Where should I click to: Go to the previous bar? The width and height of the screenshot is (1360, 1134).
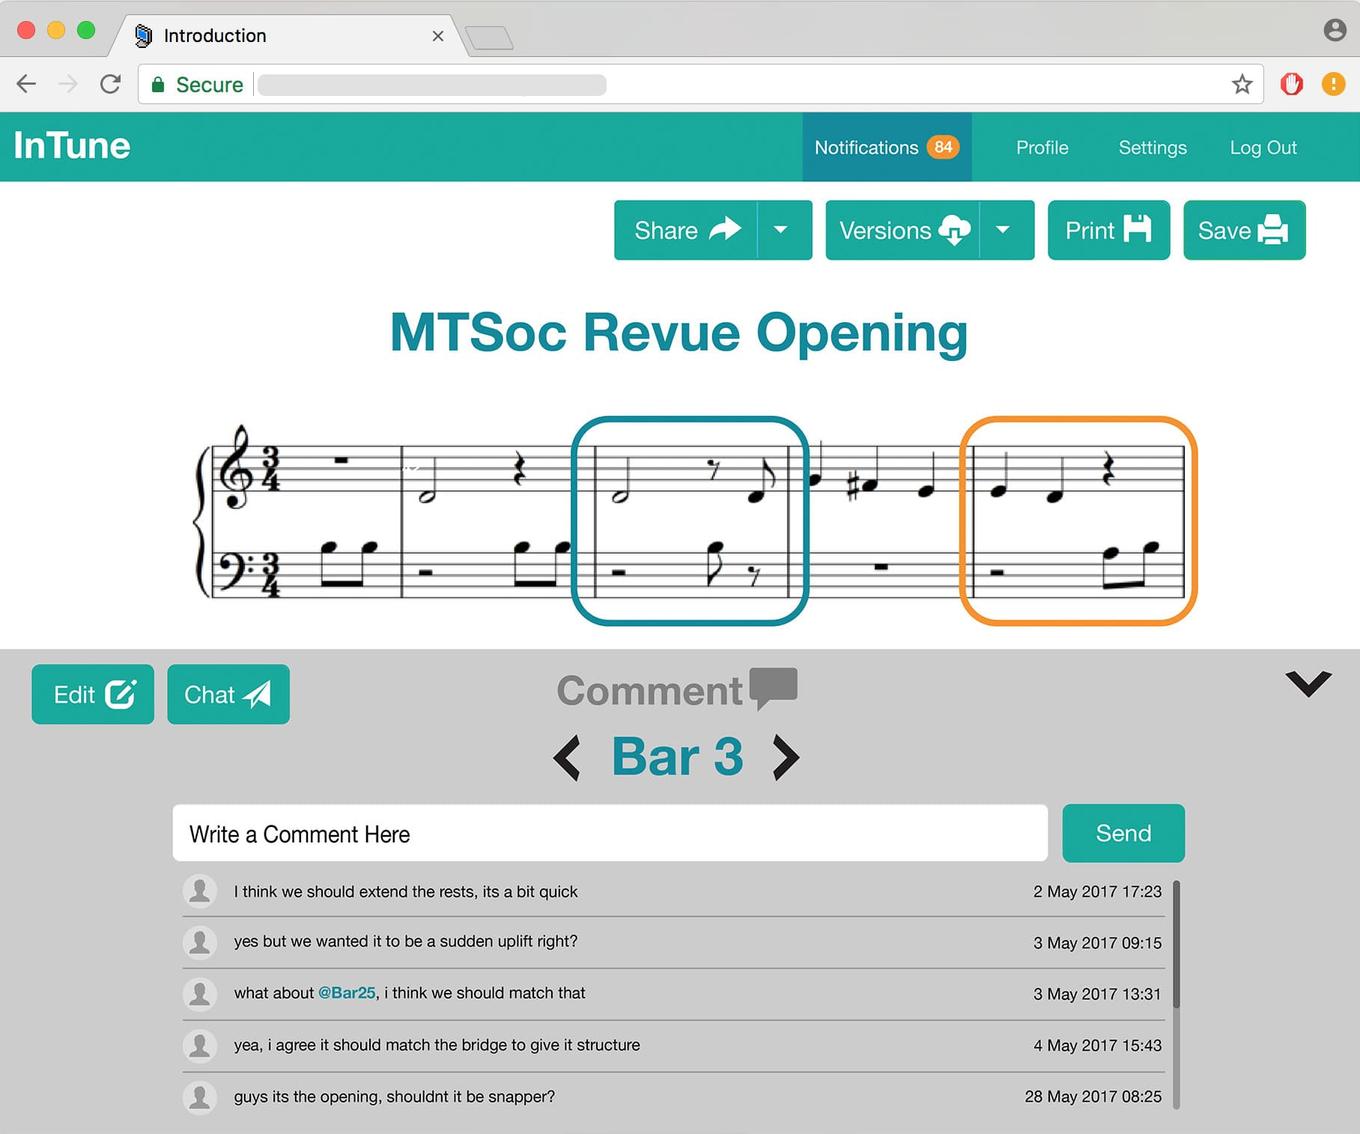click(x=567, y=758)
